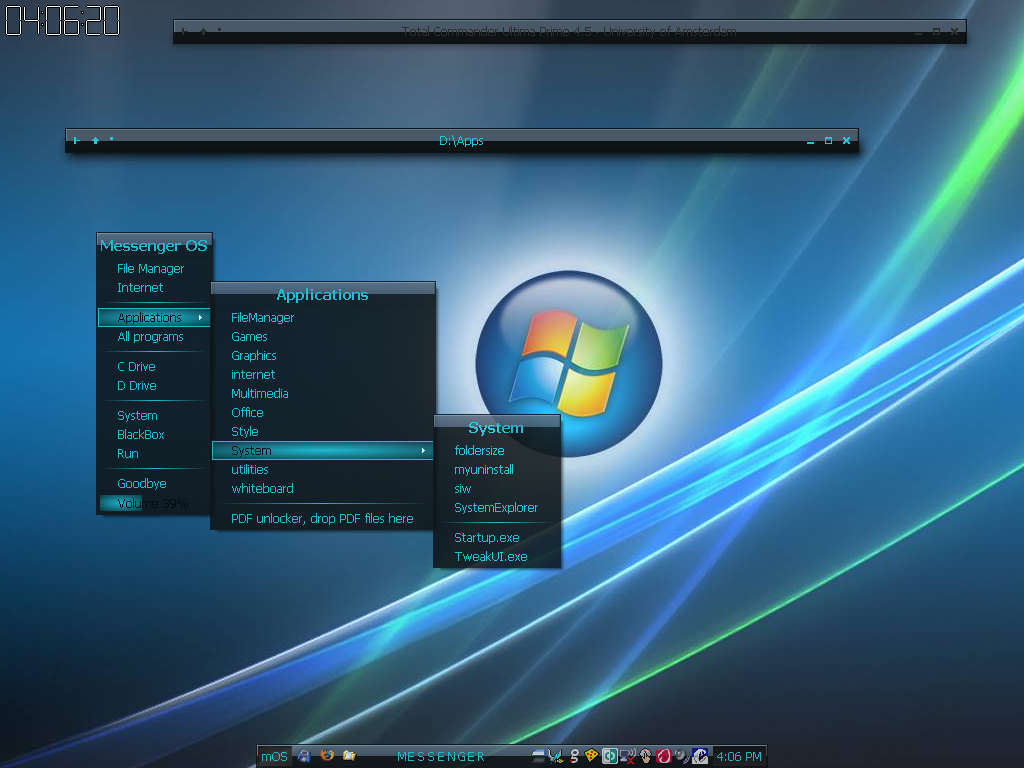Expand the Applications submenu in Messenger OS menu
Viewport: 1024px width, 768px height.
click(x=154, y=317)
